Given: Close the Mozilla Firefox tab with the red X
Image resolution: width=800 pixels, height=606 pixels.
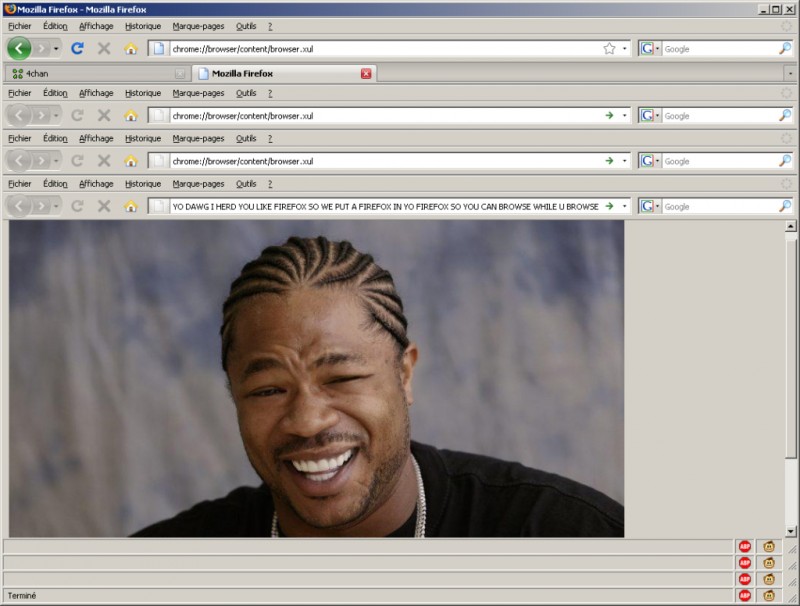Looking at the screenshot, I should click(366, 74).
